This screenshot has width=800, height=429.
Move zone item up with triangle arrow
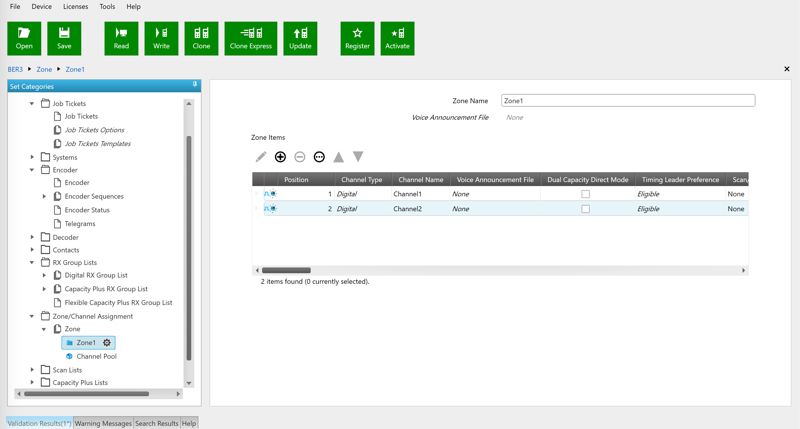click(339, 157)
